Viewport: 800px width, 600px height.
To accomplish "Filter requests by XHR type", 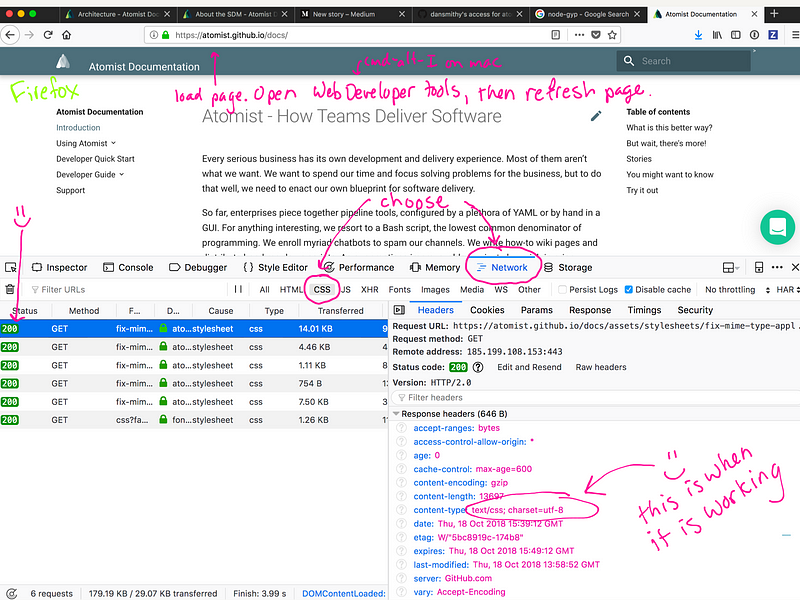I will 369,289.
